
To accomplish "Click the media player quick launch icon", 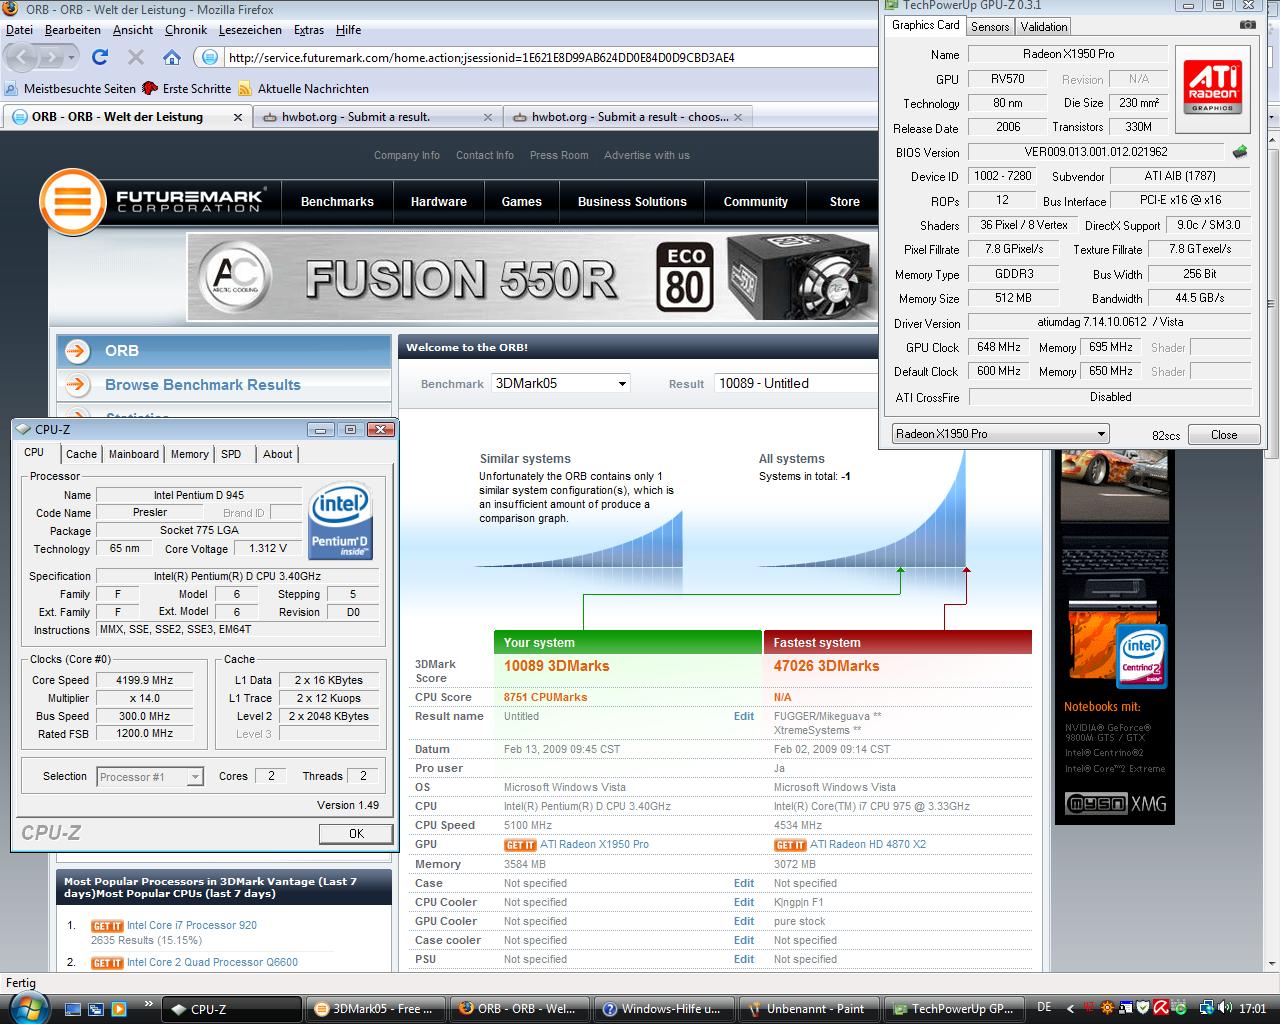I will tap(118, 1009).
